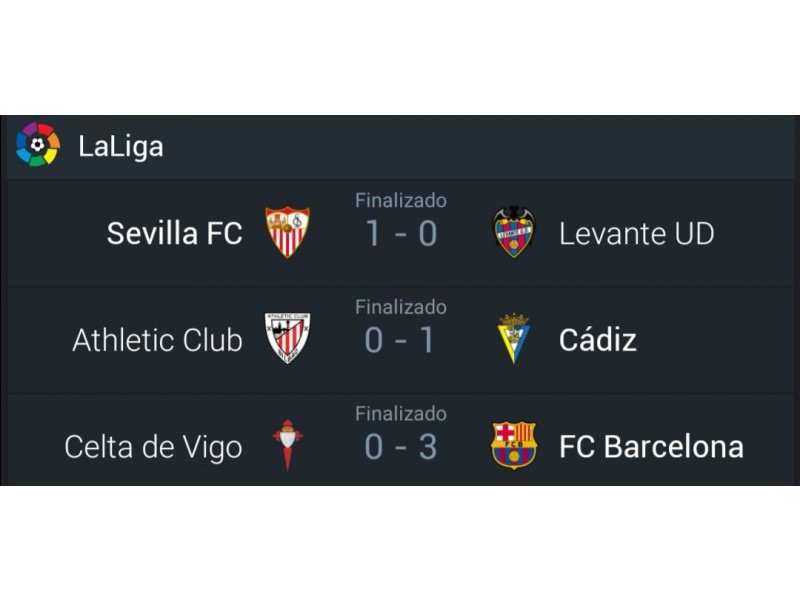
Task: Select the FC Barcelona team name
Action: pyautogui.click(x=652, y=447)
